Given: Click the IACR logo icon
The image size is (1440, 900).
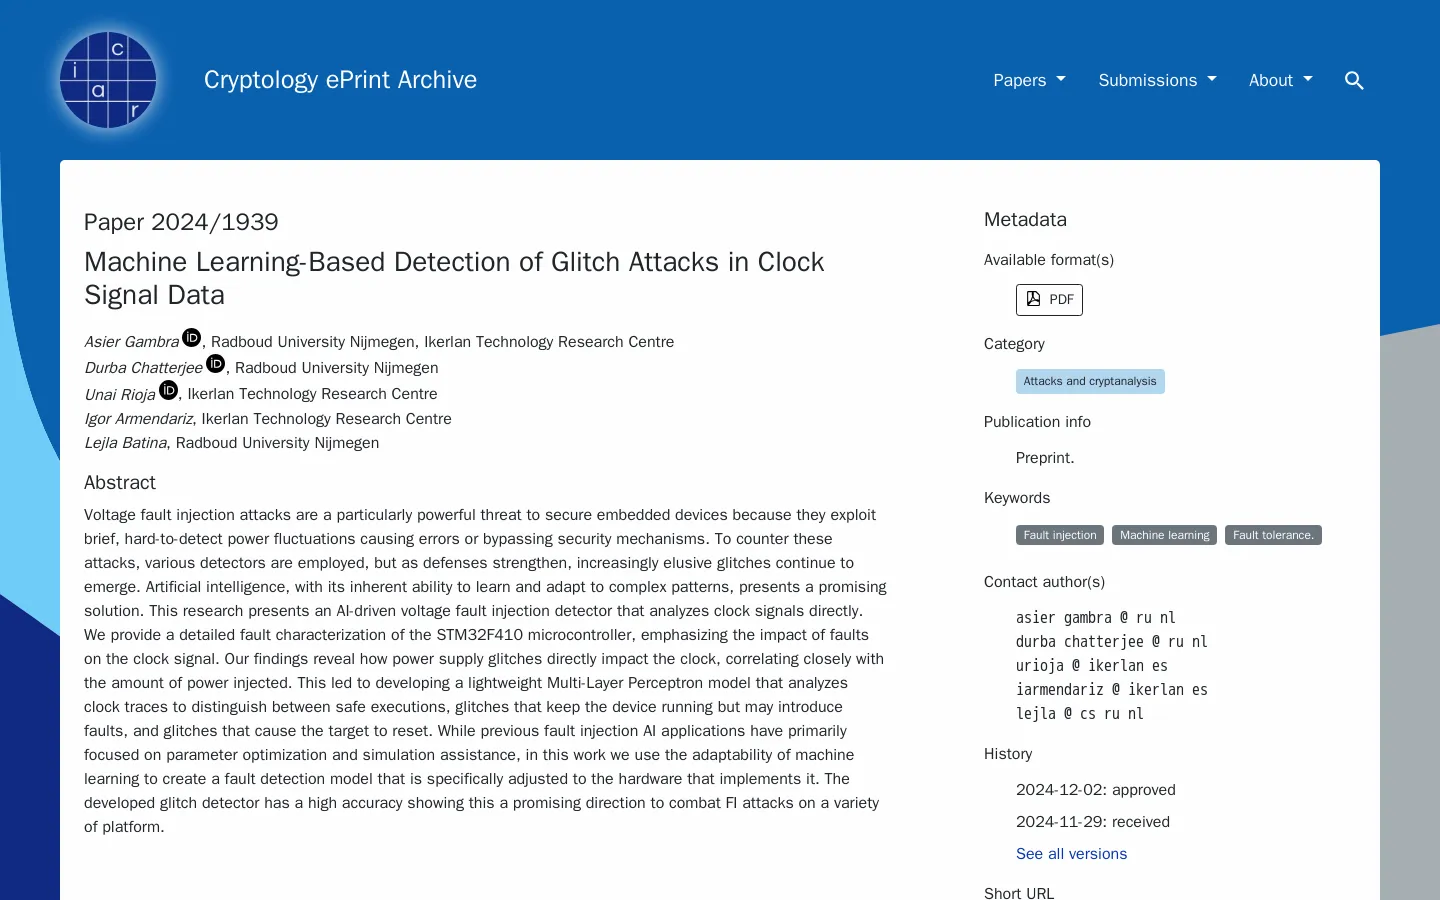Looking at the screenshot, I should click(108, 80).
